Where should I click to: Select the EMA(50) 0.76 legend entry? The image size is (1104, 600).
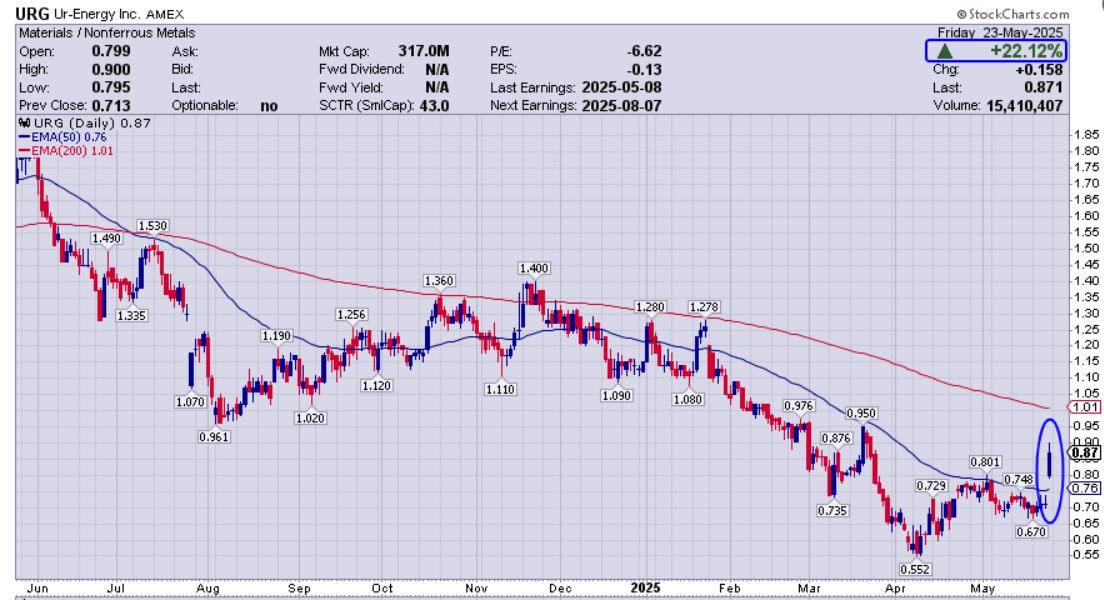point(63,137)
